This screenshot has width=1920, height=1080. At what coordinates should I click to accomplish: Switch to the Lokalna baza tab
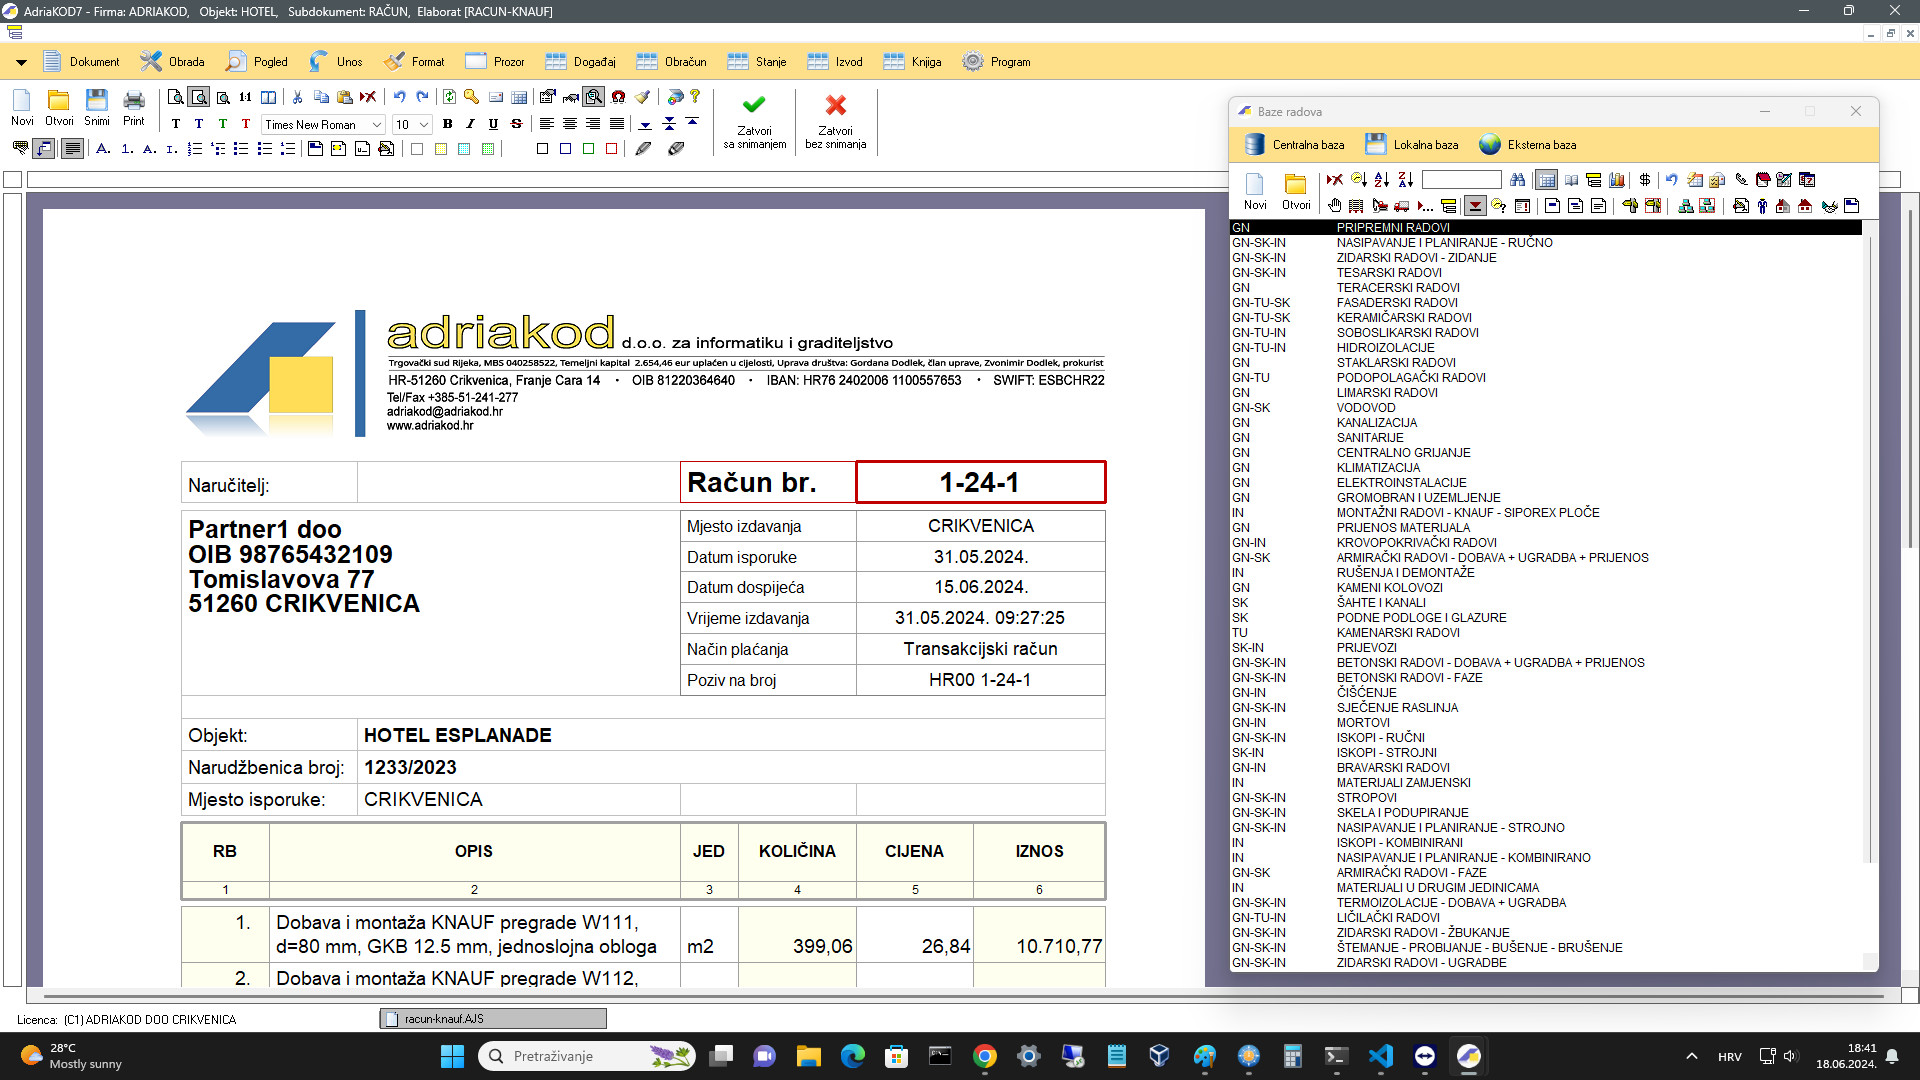[1412, 145]
